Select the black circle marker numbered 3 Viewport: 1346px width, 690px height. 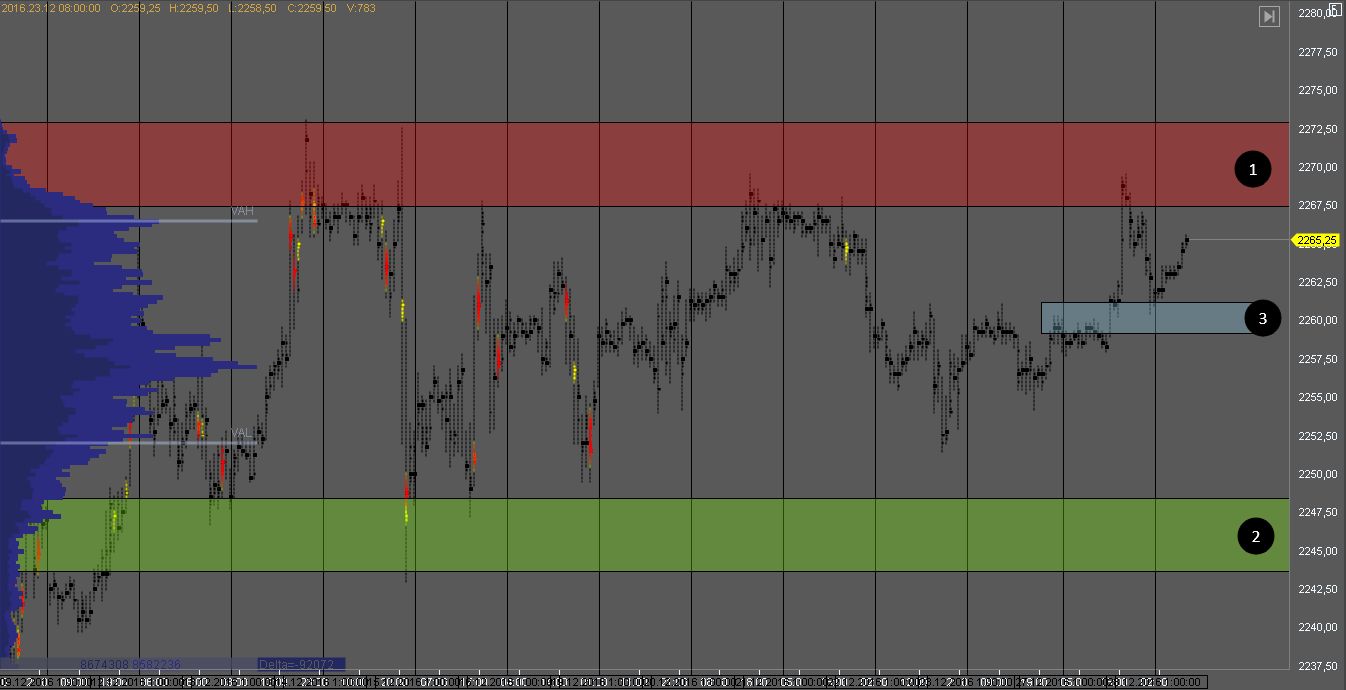(1262, 318)
